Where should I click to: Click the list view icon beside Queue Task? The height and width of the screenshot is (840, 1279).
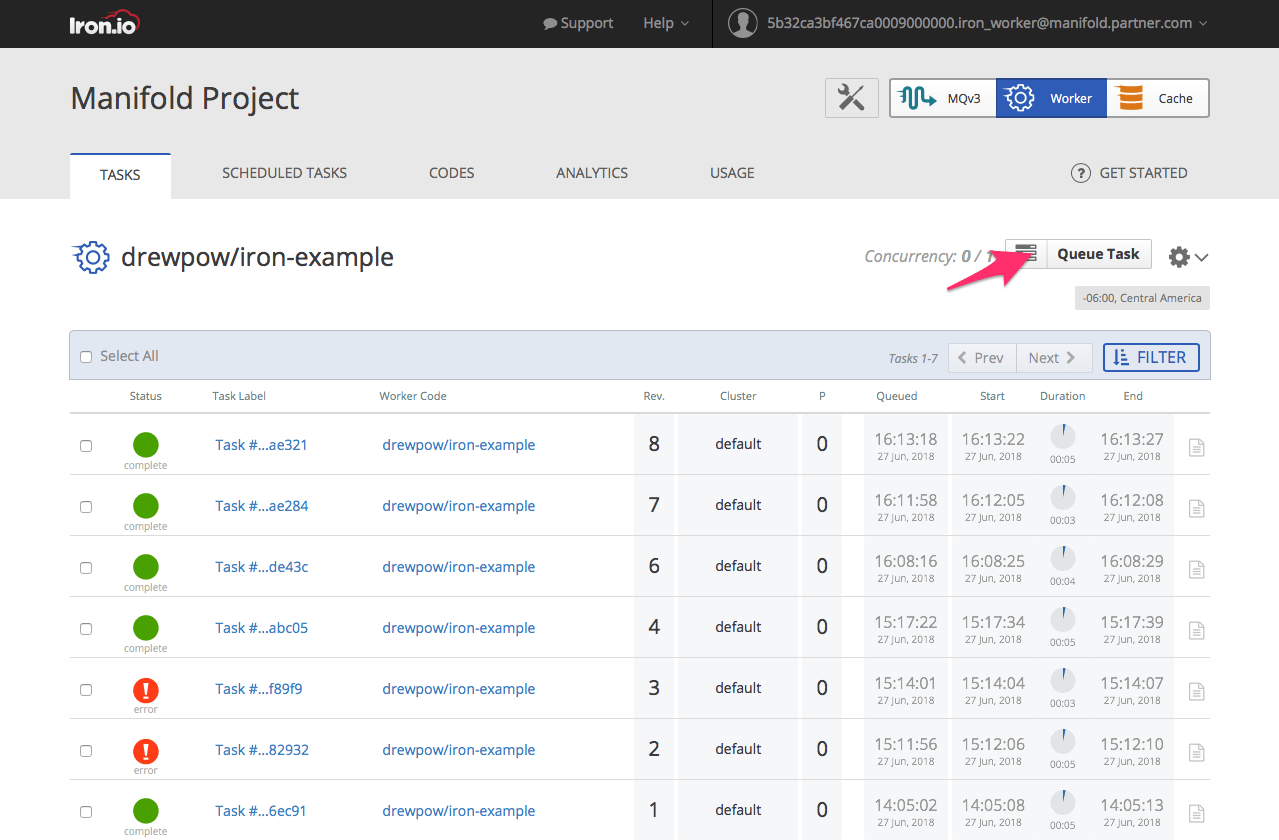(1025, 254)
